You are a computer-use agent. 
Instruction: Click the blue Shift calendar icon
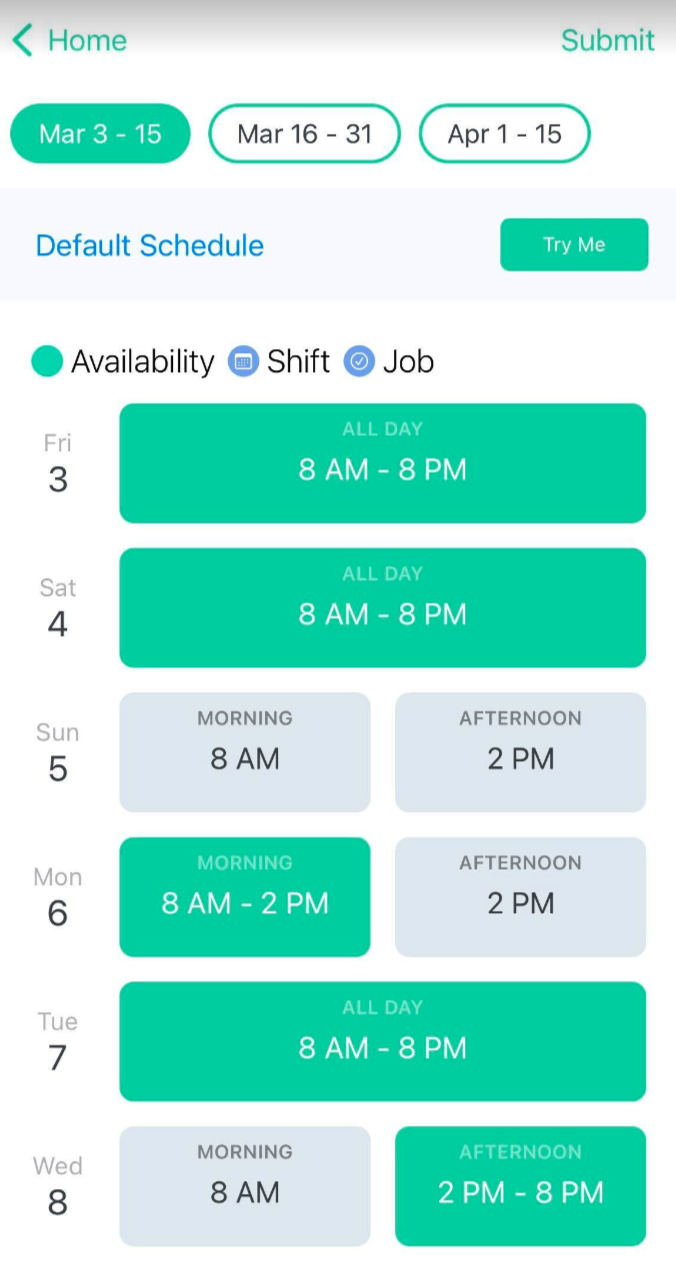(x=244, y=361)
